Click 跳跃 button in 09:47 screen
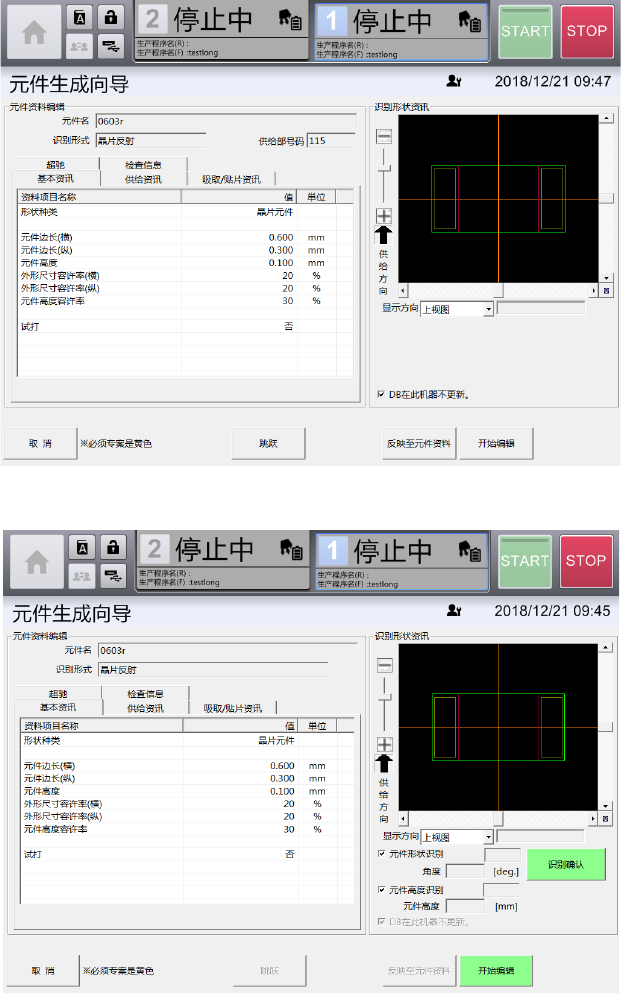 268,443
